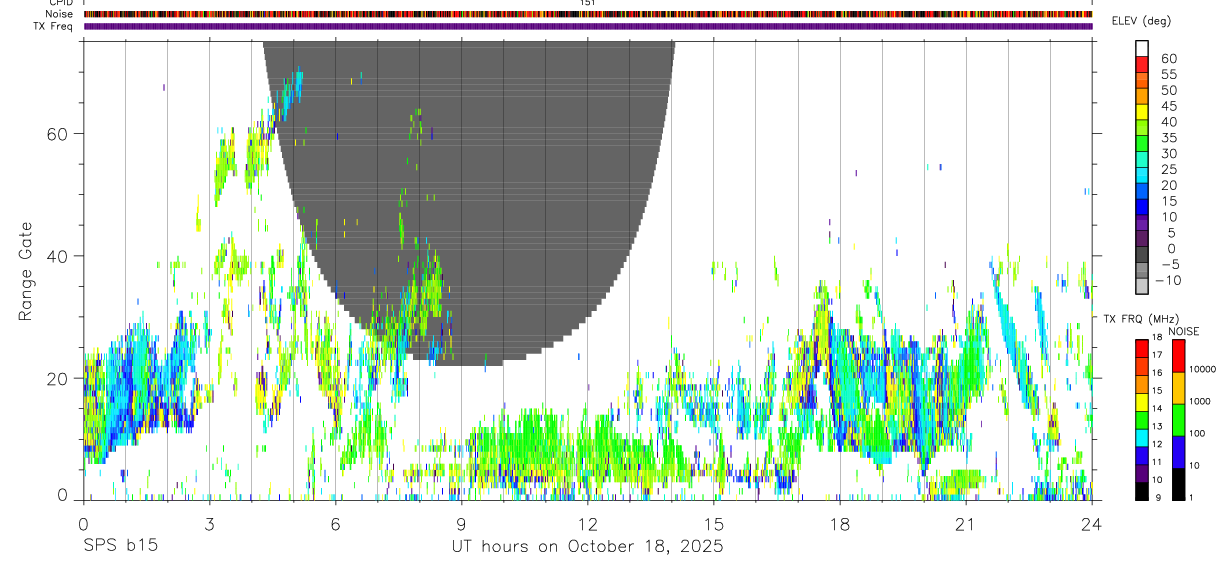
Task: Click the 24 tick on UT hours axis
Action: point(1092,523)
